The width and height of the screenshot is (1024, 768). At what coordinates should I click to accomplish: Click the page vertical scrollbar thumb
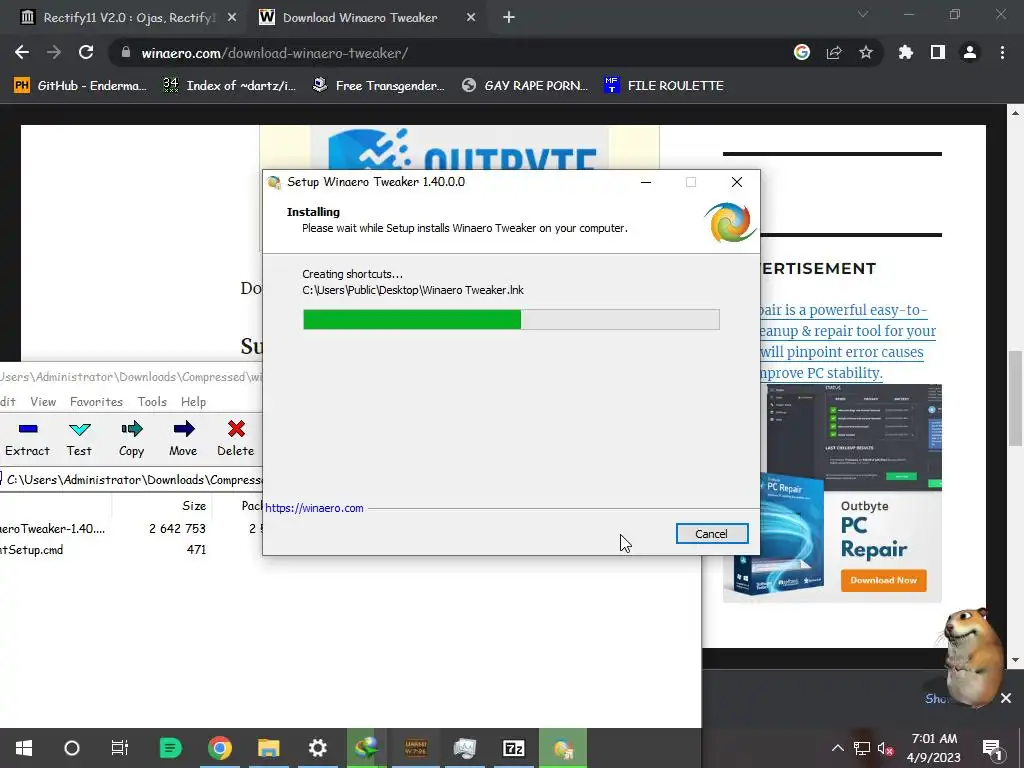[x=1015, y=398]
